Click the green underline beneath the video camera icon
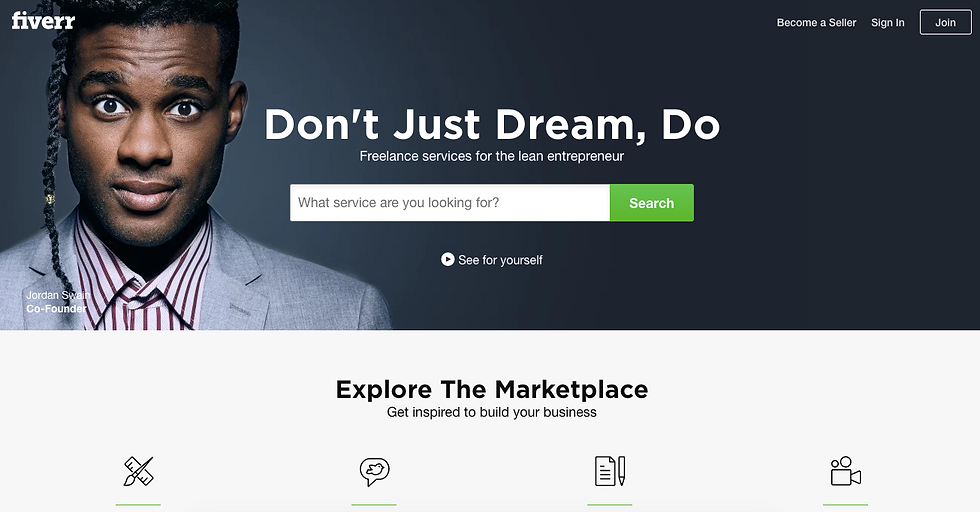 click(846, 504)
